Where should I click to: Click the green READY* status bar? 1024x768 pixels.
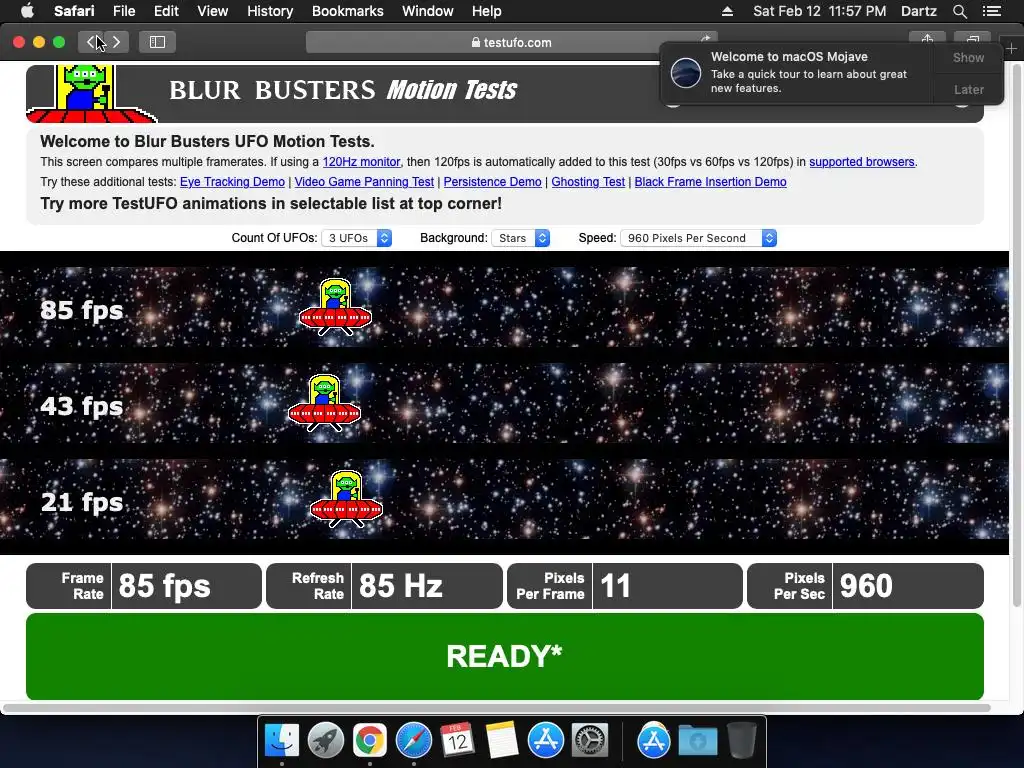click(x=505, y=656)
